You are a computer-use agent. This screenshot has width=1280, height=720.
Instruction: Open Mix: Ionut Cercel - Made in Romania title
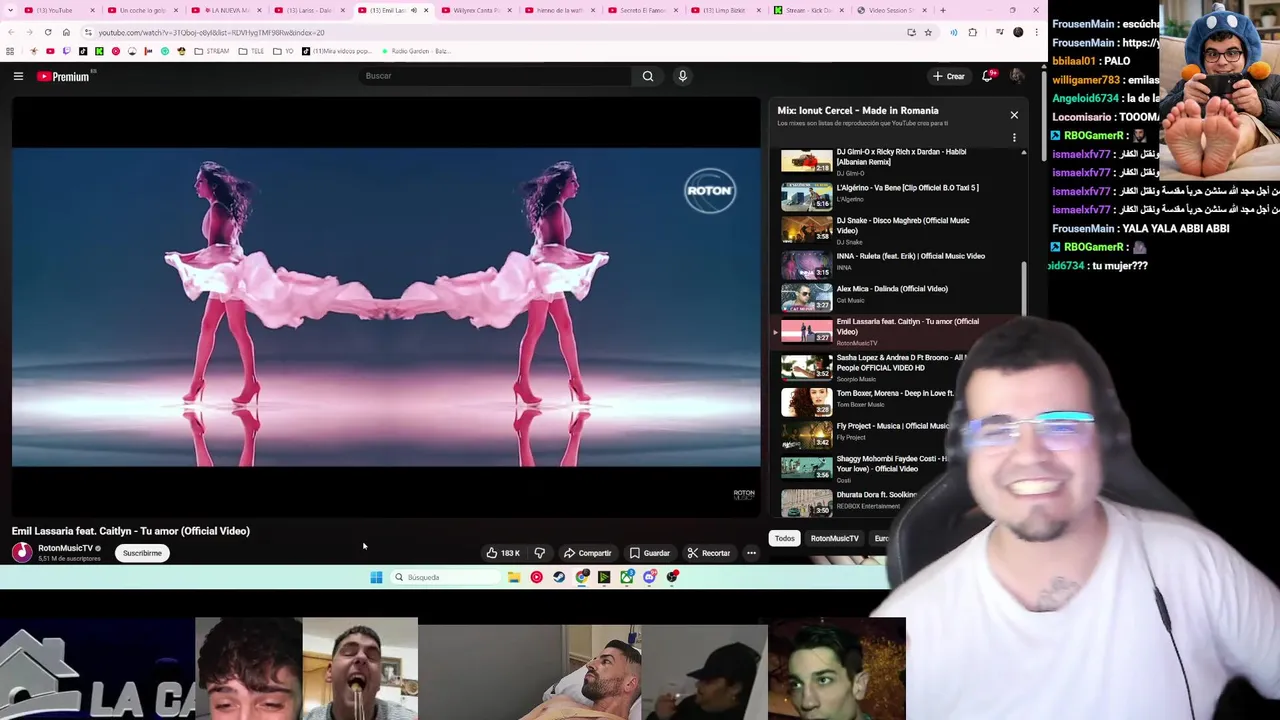coord(858,111)
